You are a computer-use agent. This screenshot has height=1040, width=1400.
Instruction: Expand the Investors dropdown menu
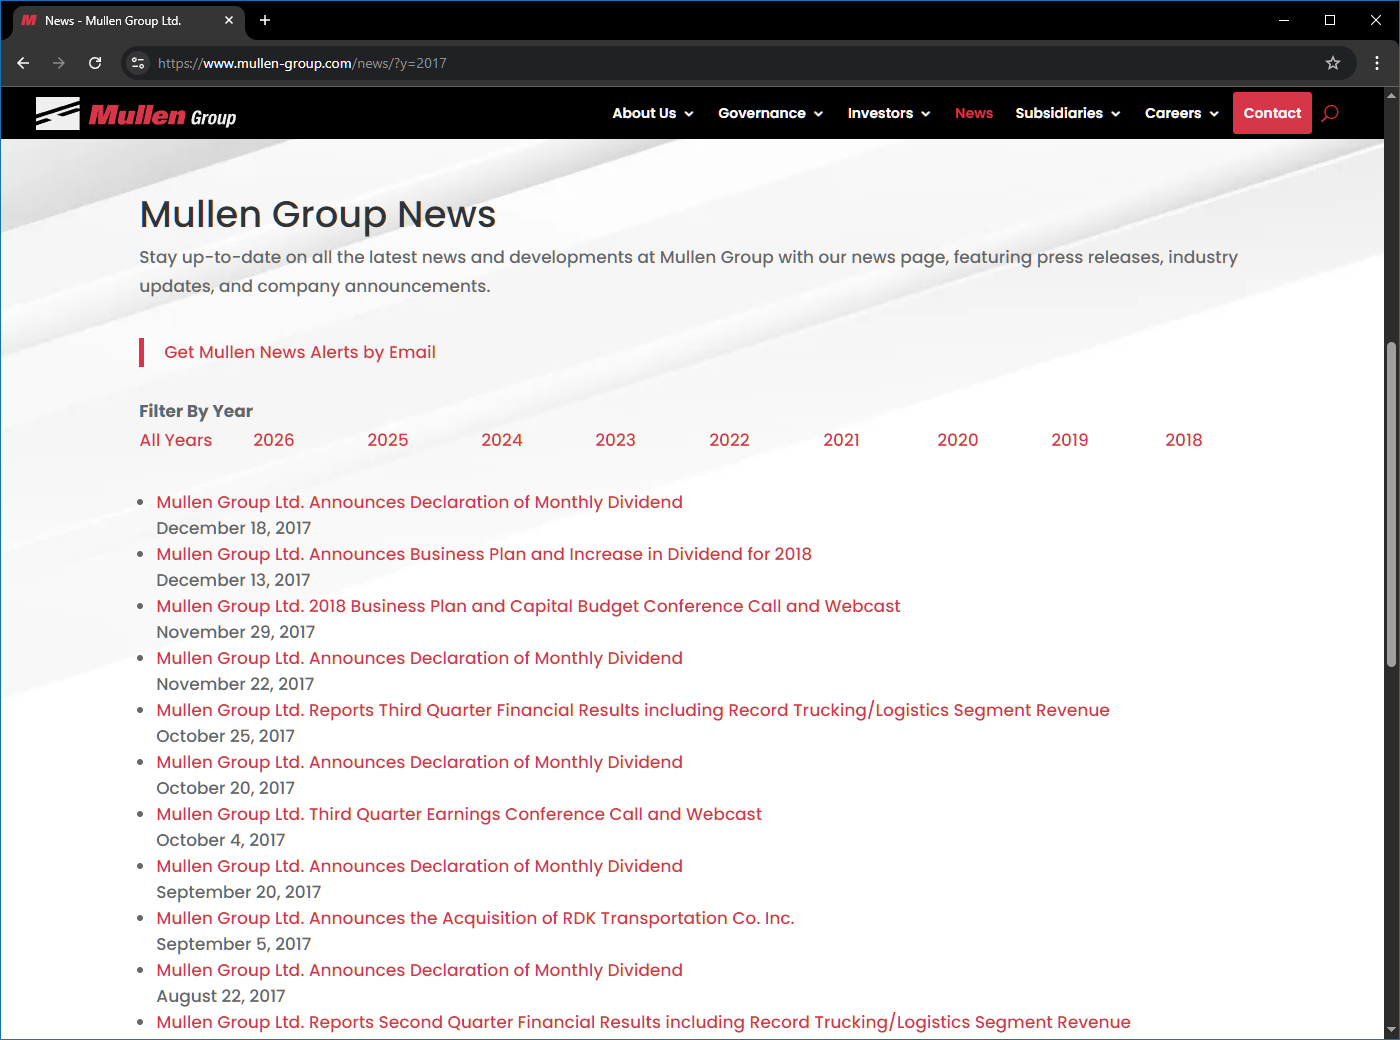tap(889, 113)
